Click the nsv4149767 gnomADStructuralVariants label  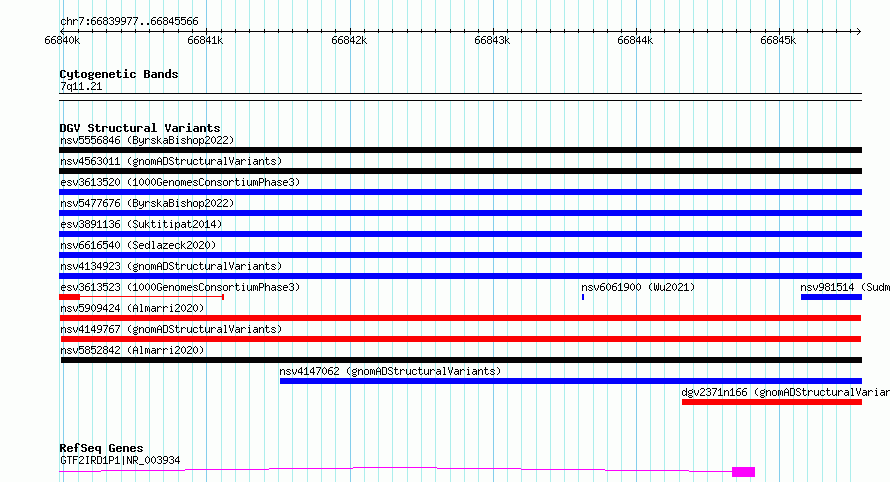[x=171, y=329]
